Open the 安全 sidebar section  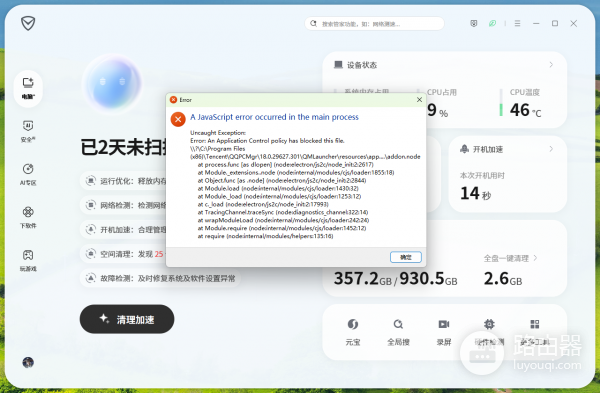pyautogui.click(x=28, y=131)
